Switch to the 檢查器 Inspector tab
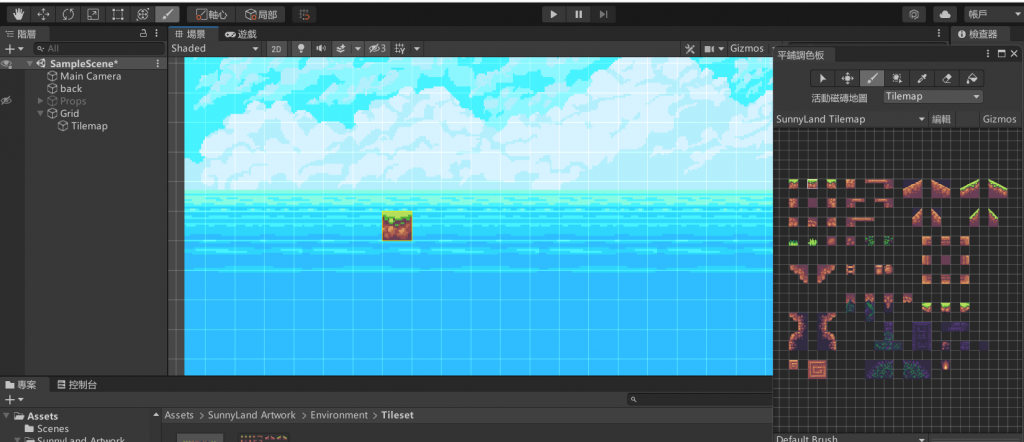This screenshot has height=442, width=1024. coord(978,34)
